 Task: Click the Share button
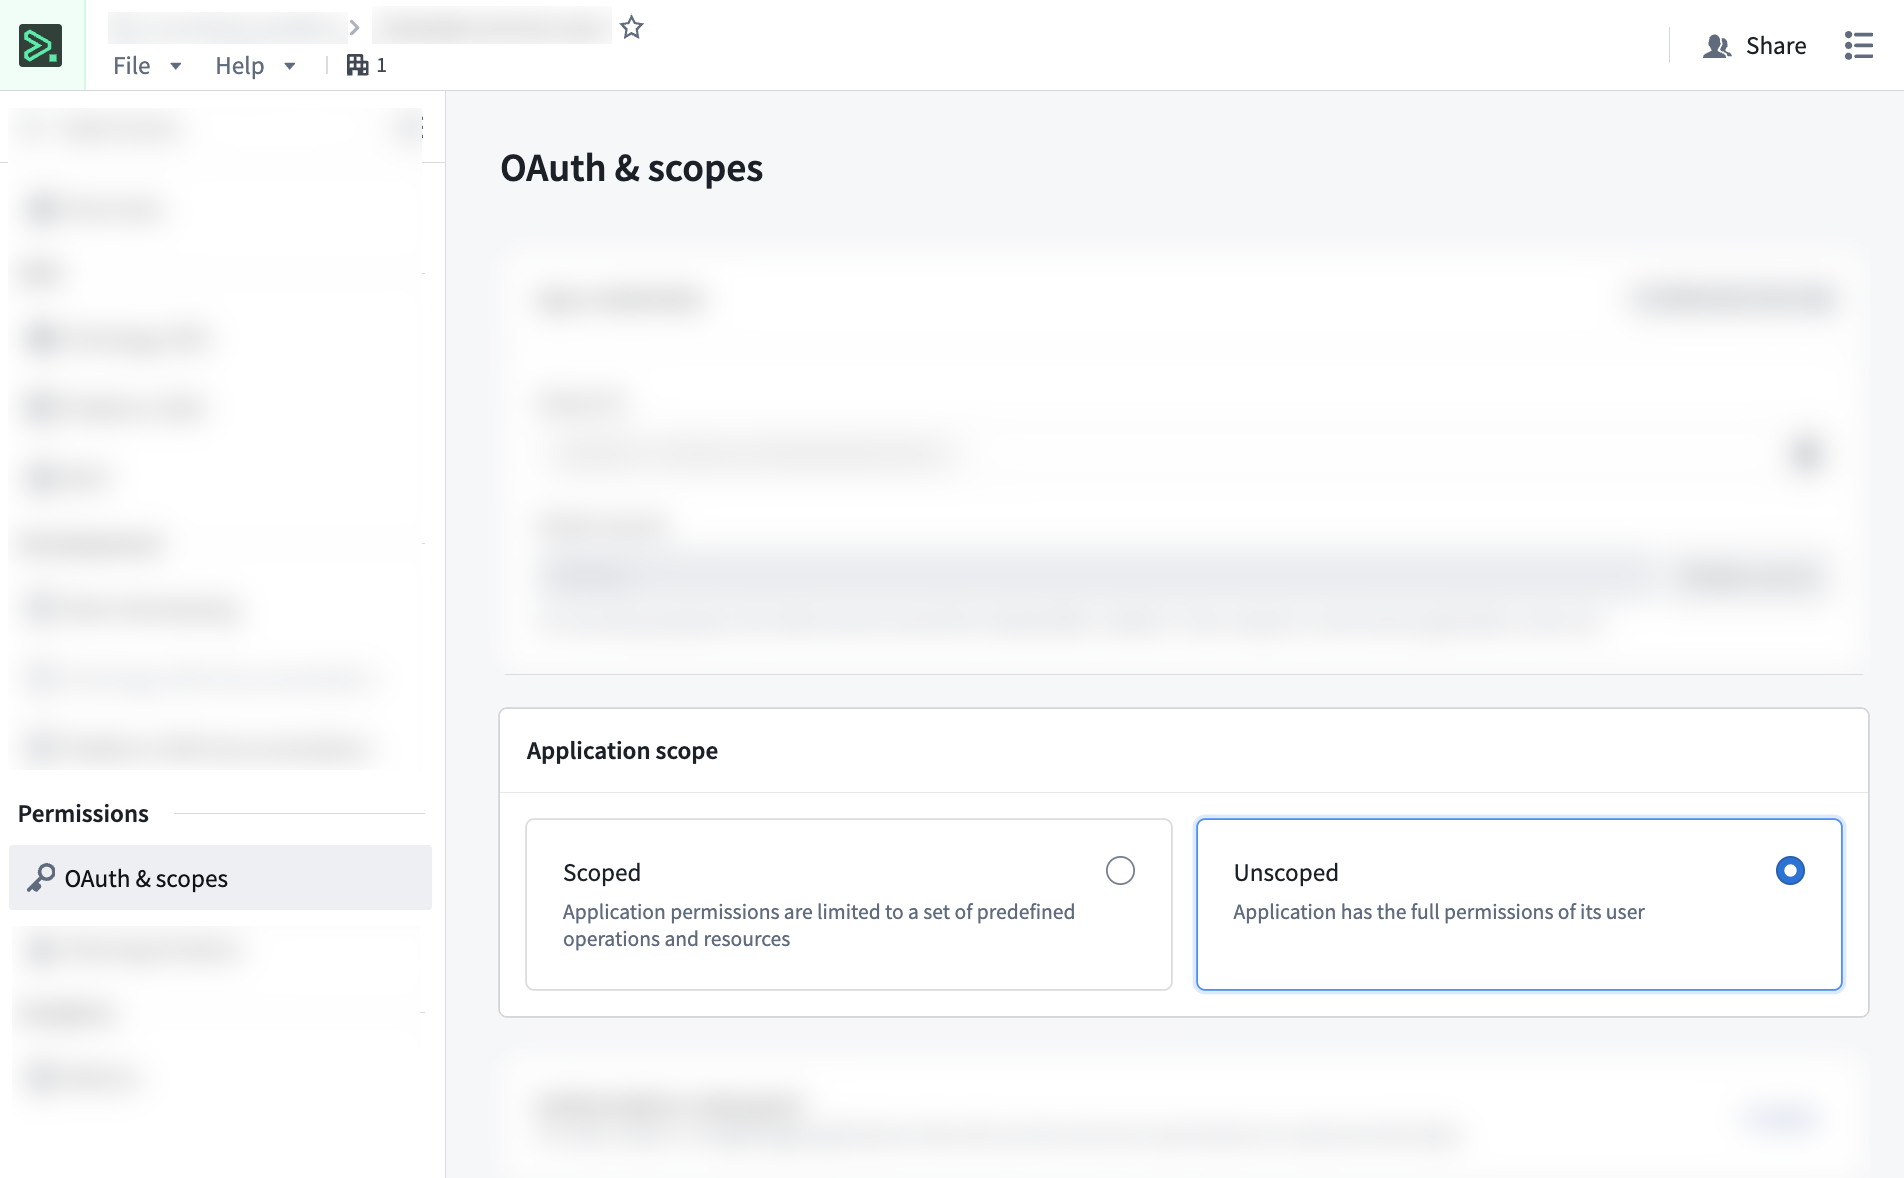click(x=1774, y=45)
